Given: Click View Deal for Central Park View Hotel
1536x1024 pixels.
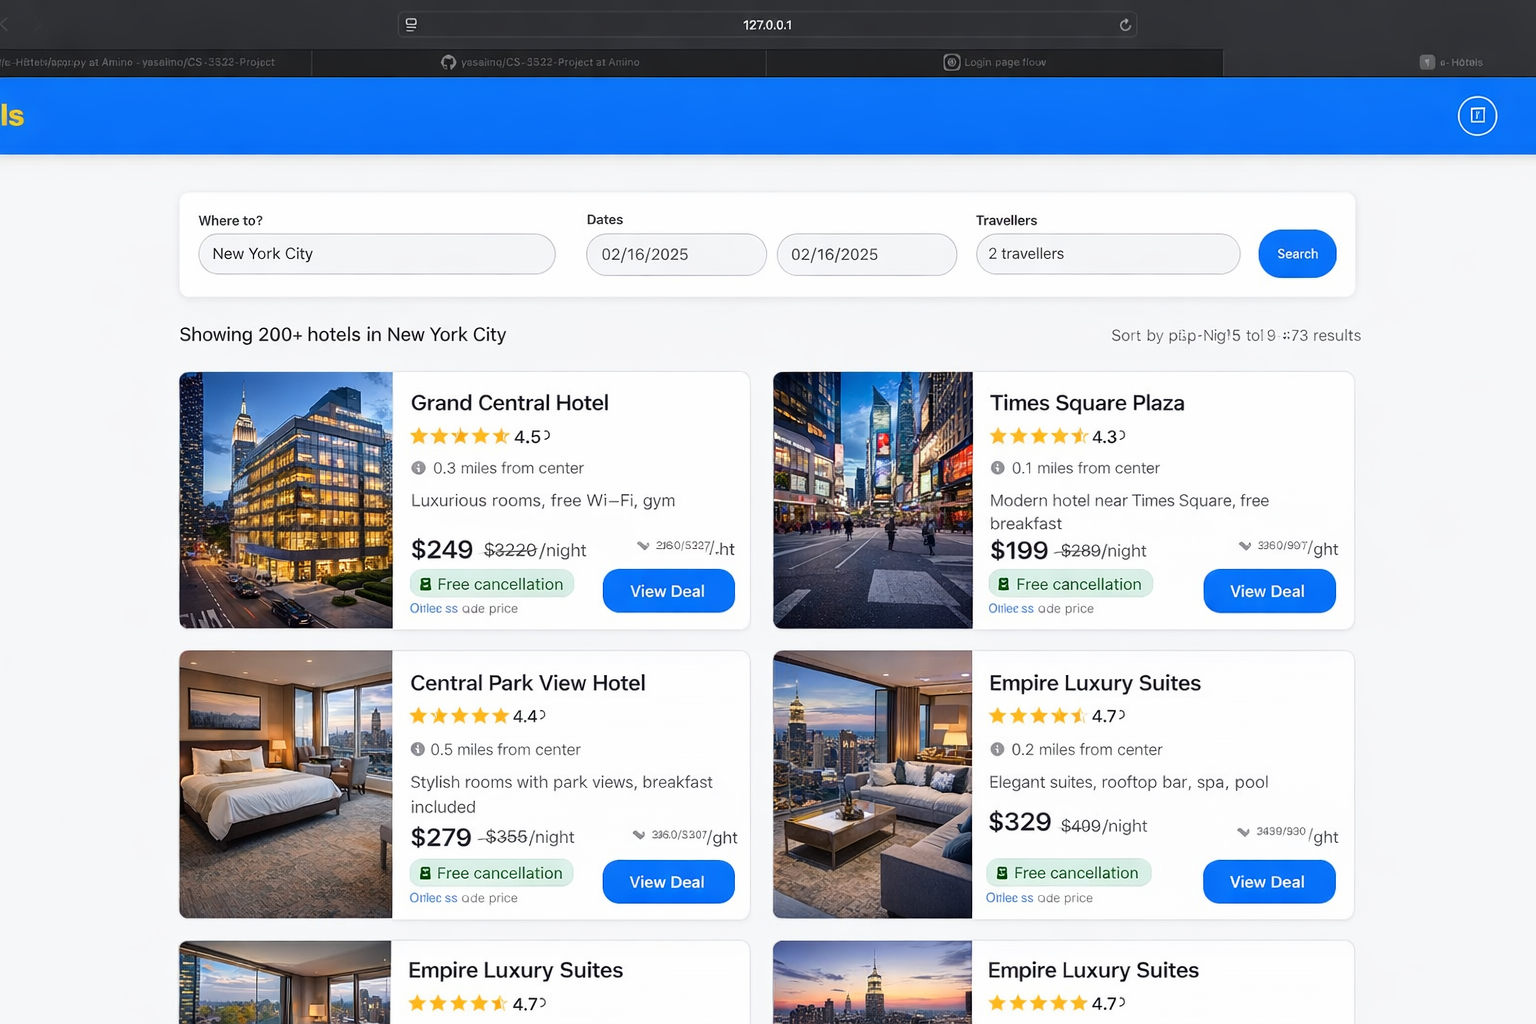Looking at the screenshot, I should (x=668, y=881).
